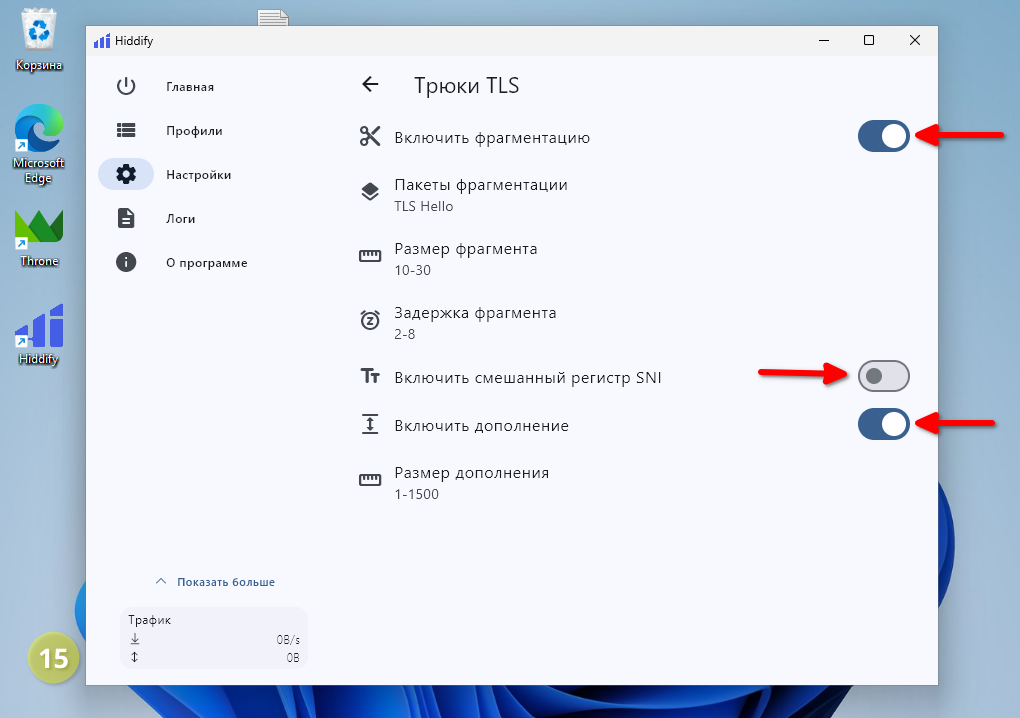
Task: Select the Hiddify desktop shortcut
Action: pos(39,335)
